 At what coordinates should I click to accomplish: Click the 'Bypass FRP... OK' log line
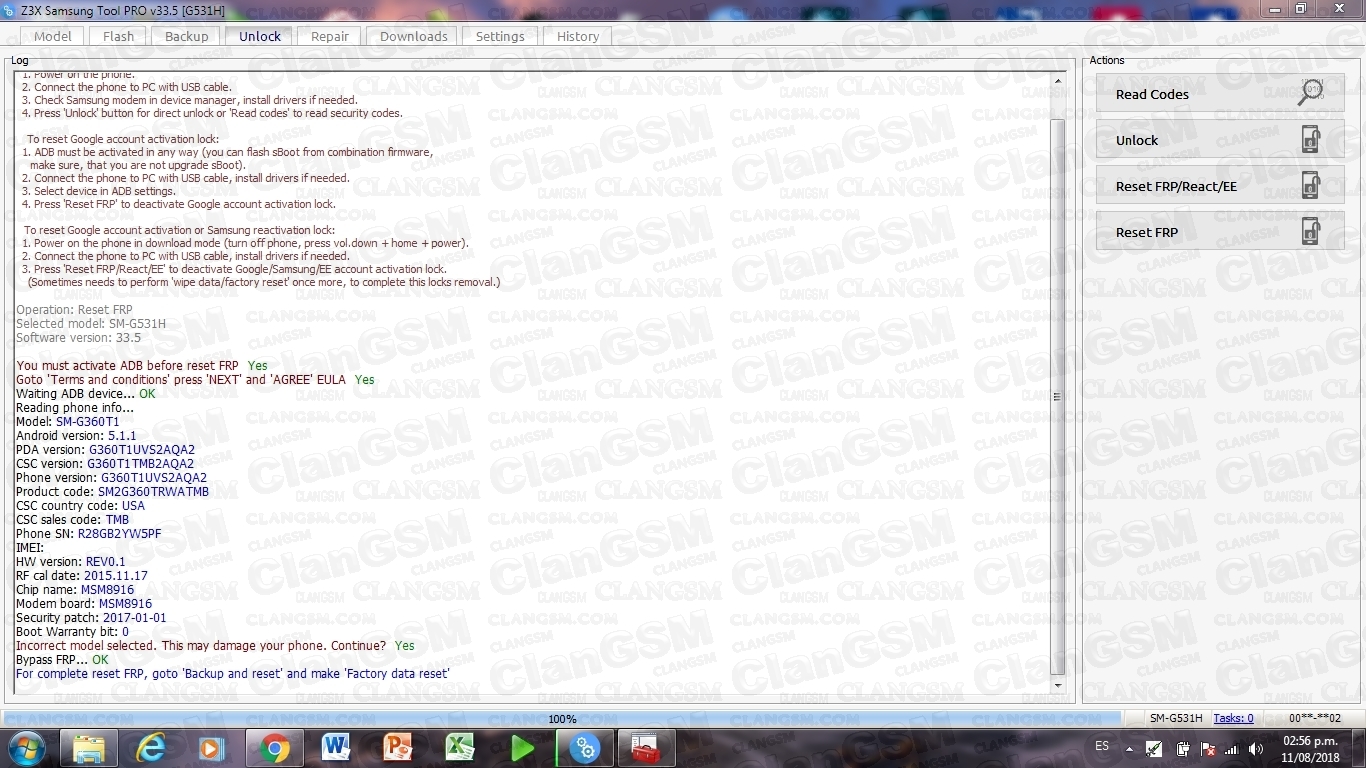(62, 660)
